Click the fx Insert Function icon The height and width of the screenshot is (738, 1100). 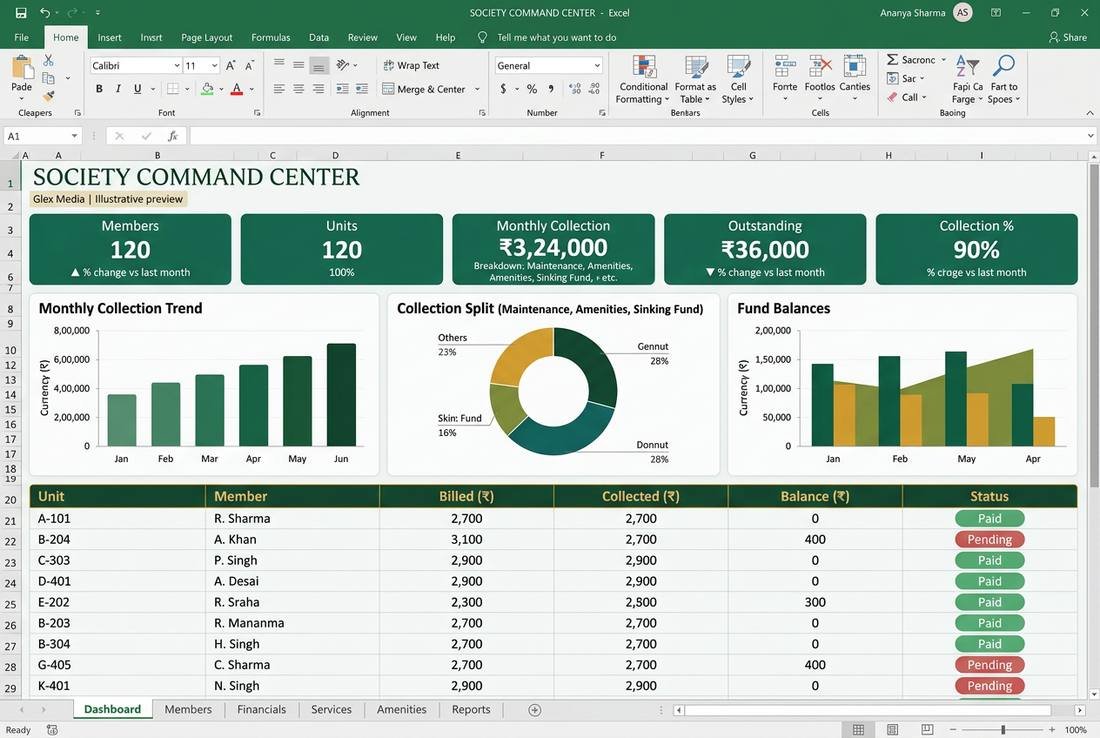click(x=172, y=136)
